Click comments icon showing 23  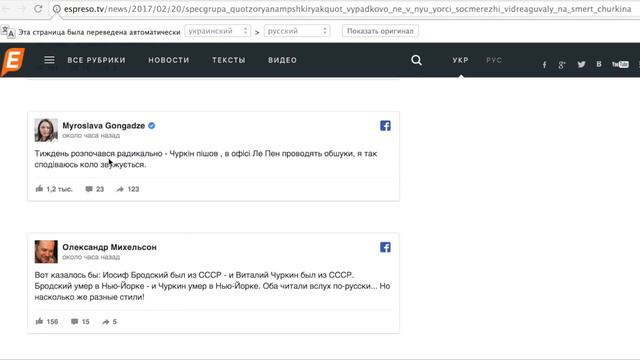point(89,189)
